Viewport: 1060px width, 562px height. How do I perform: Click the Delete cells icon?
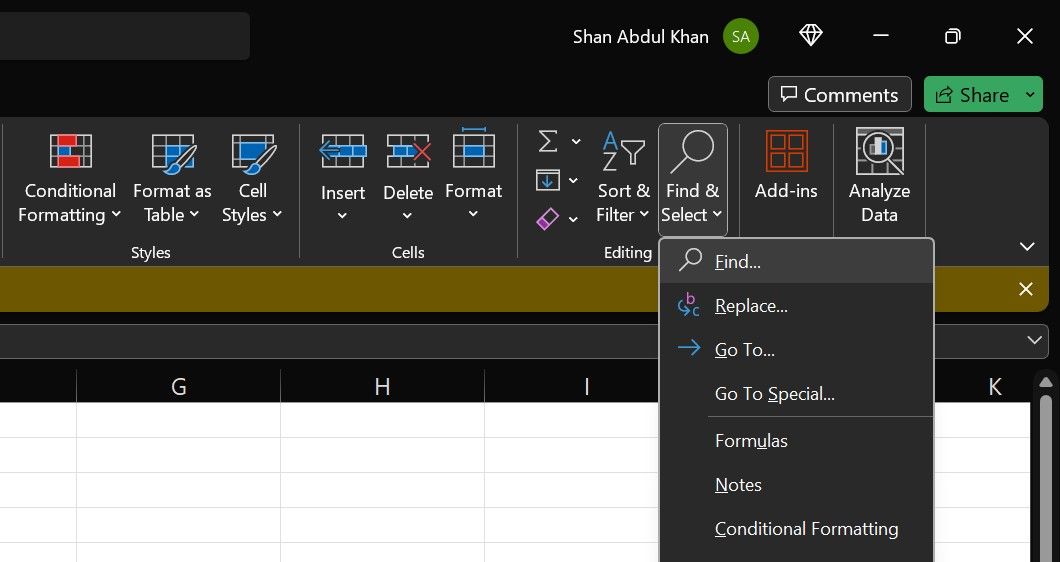[408, 152]
